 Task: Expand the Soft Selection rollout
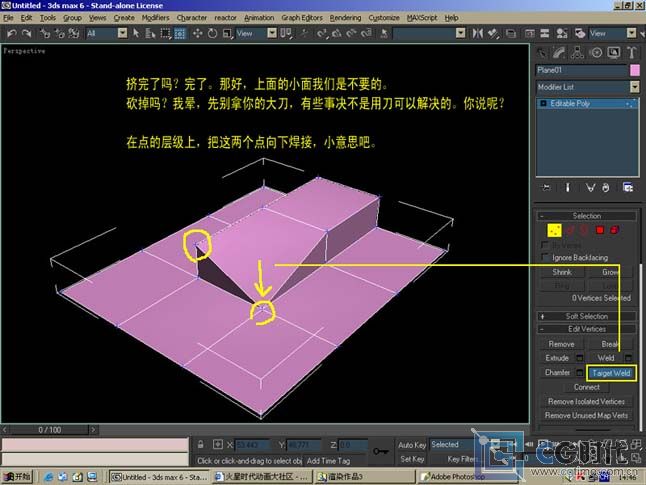point(587,316)
